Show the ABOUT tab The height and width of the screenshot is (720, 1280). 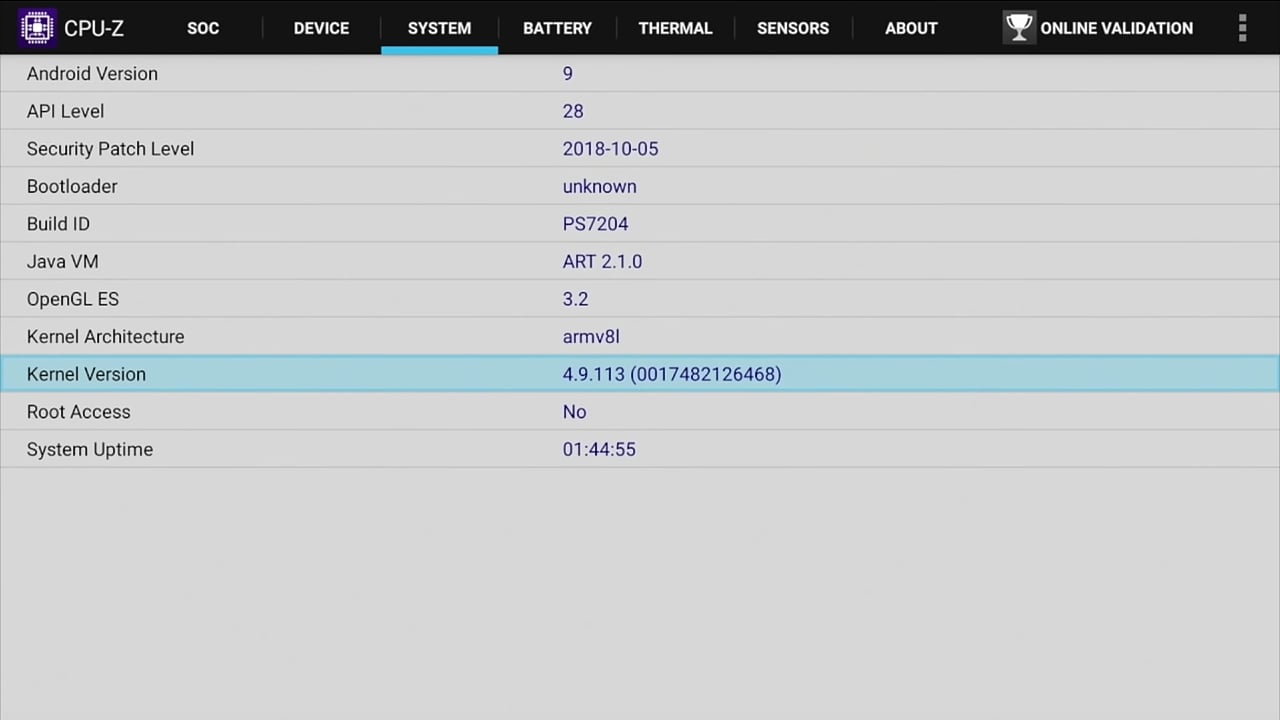911,28
